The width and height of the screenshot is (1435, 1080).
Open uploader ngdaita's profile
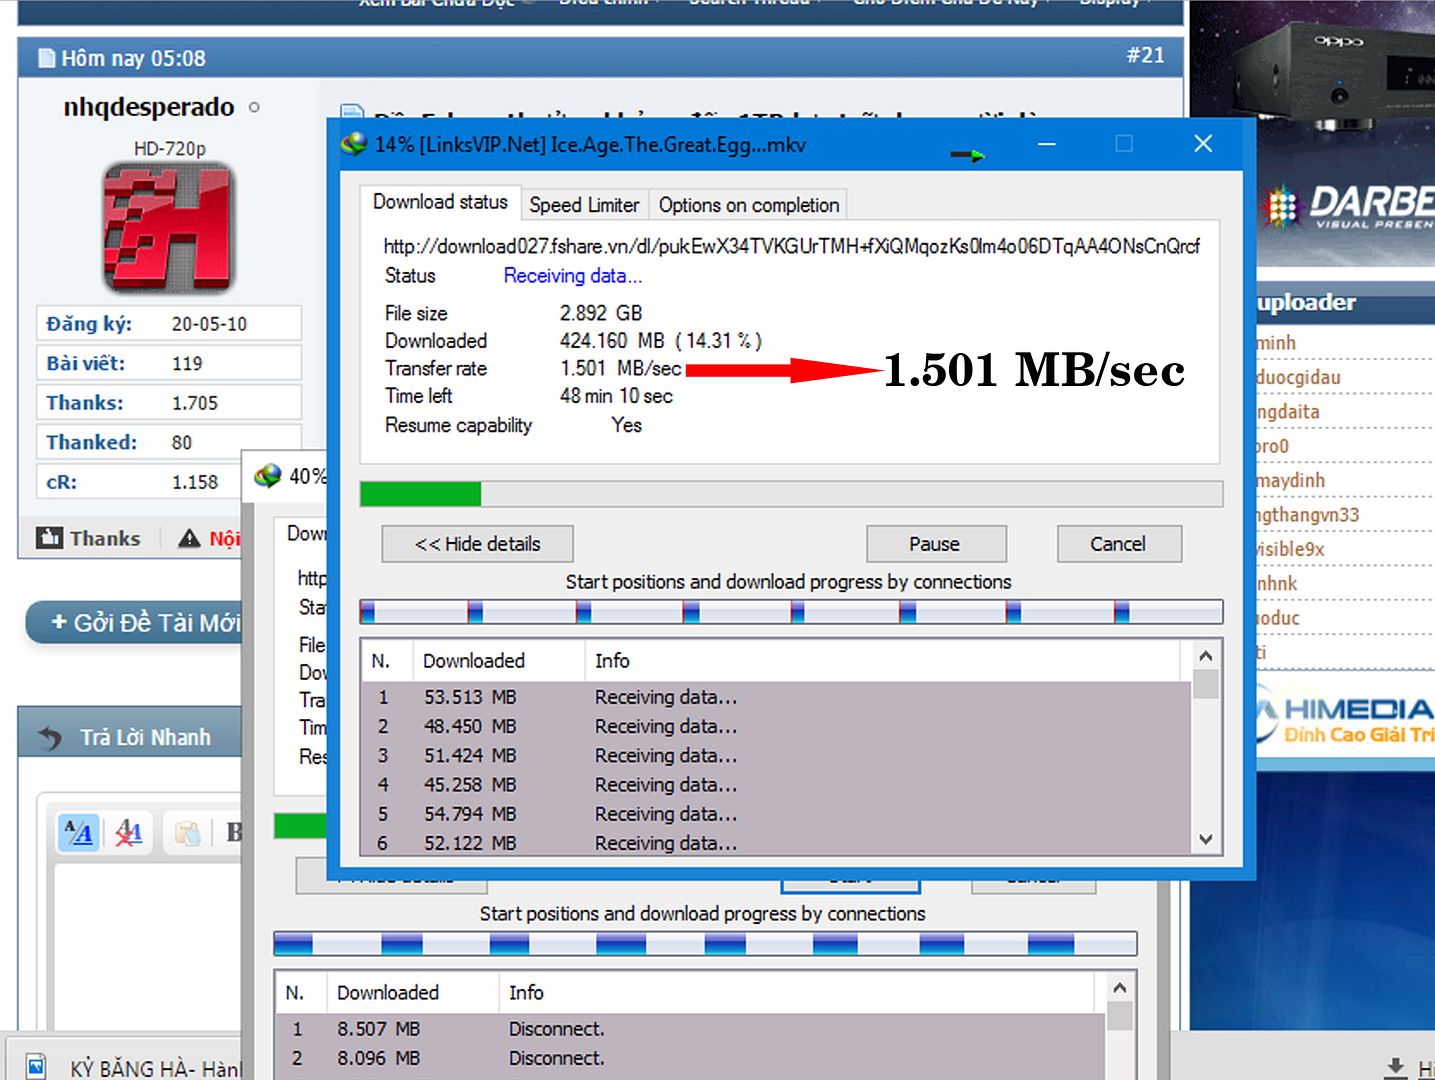[1288, 412]
